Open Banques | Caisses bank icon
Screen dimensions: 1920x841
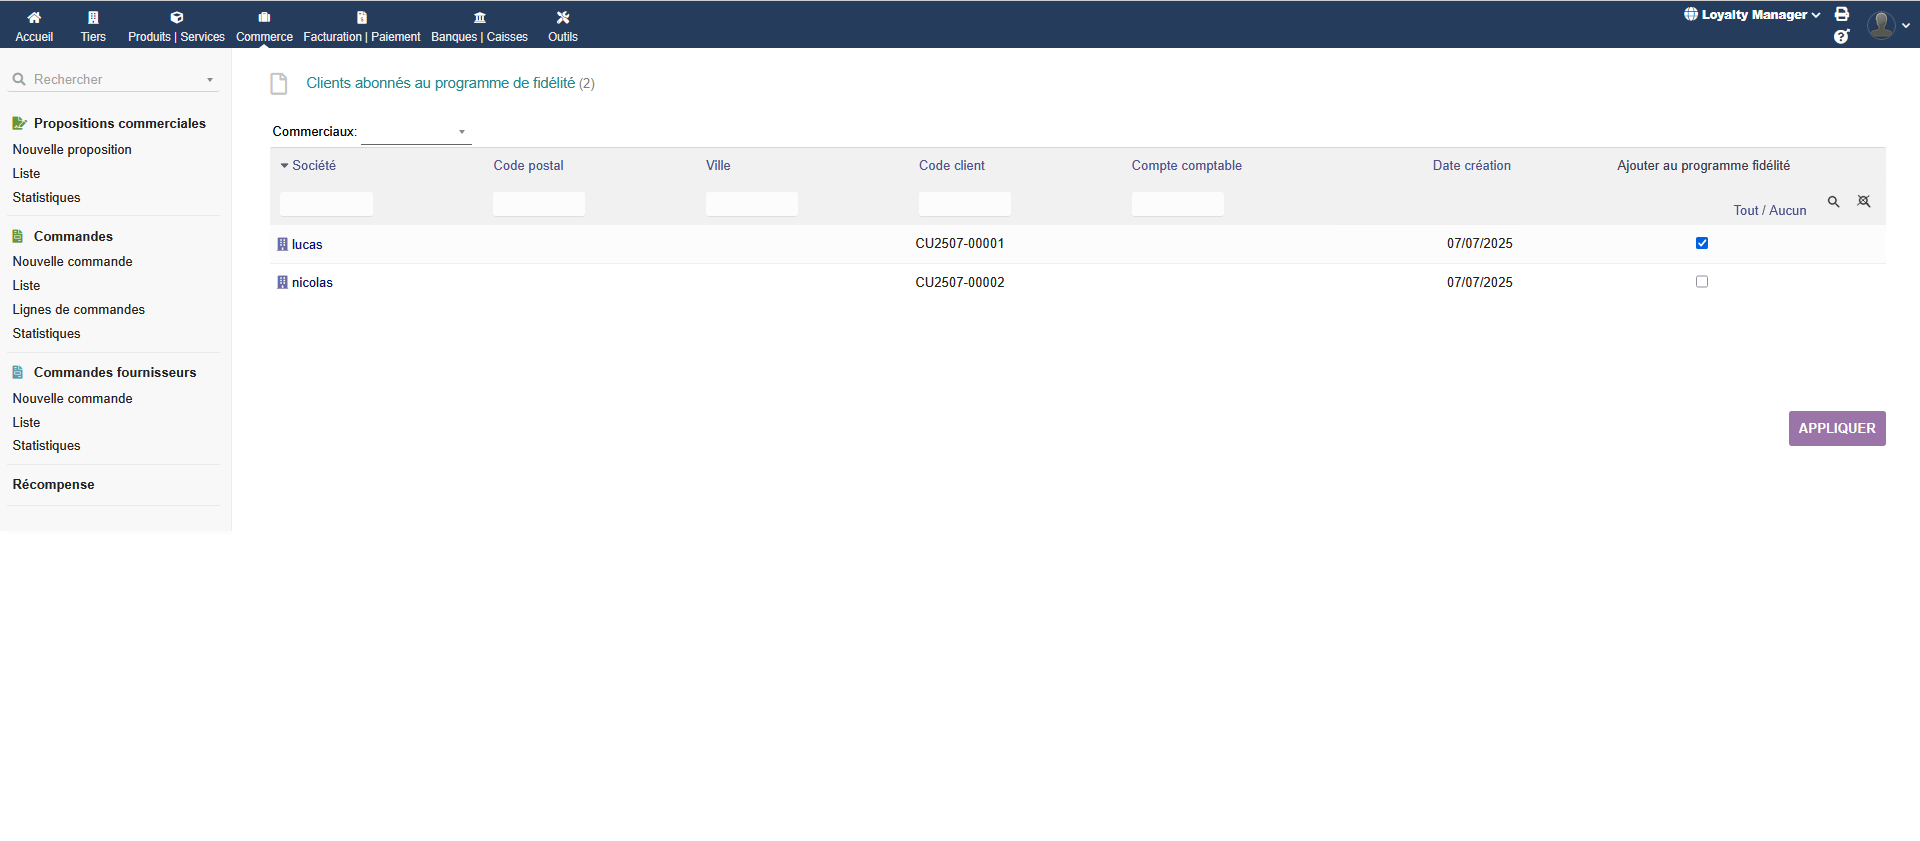479,18
